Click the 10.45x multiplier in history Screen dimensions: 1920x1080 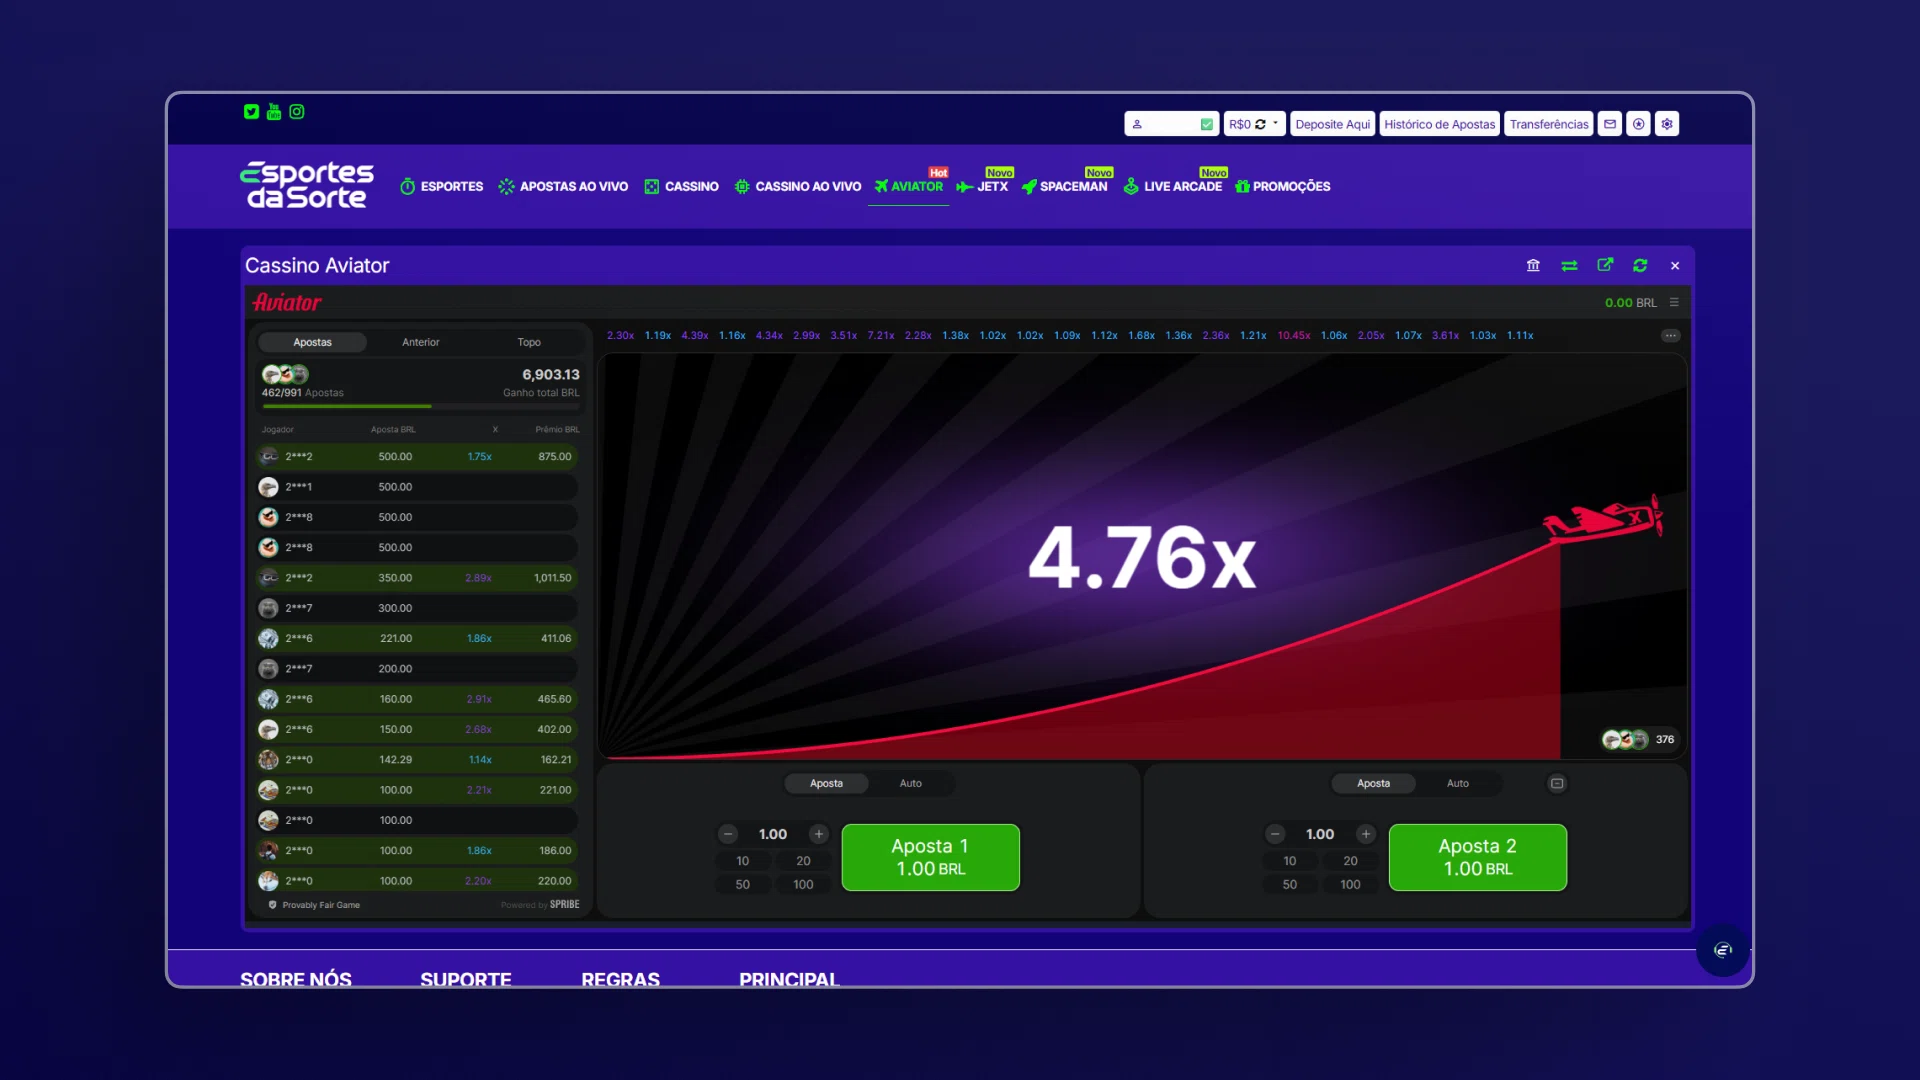pos(1294,336)
